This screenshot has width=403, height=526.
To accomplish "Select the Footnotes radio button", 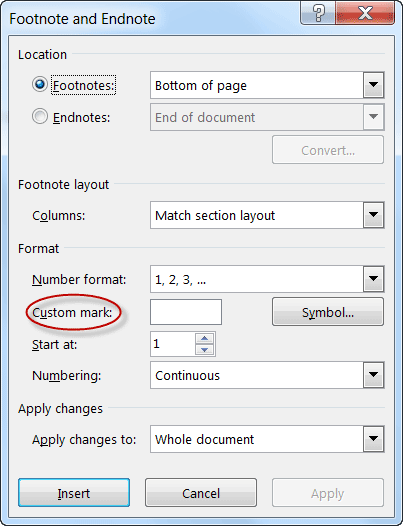I will (40, 85).
